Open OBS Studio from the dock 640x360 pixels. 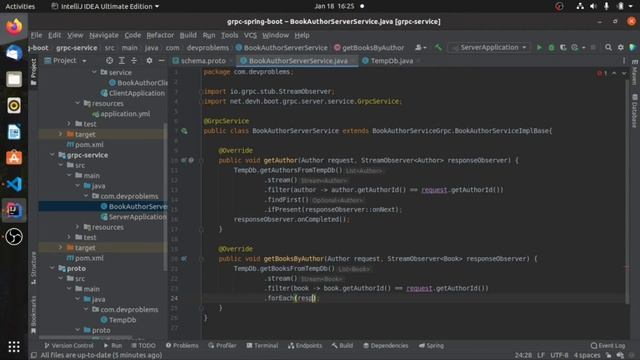(x=14, y=236)
